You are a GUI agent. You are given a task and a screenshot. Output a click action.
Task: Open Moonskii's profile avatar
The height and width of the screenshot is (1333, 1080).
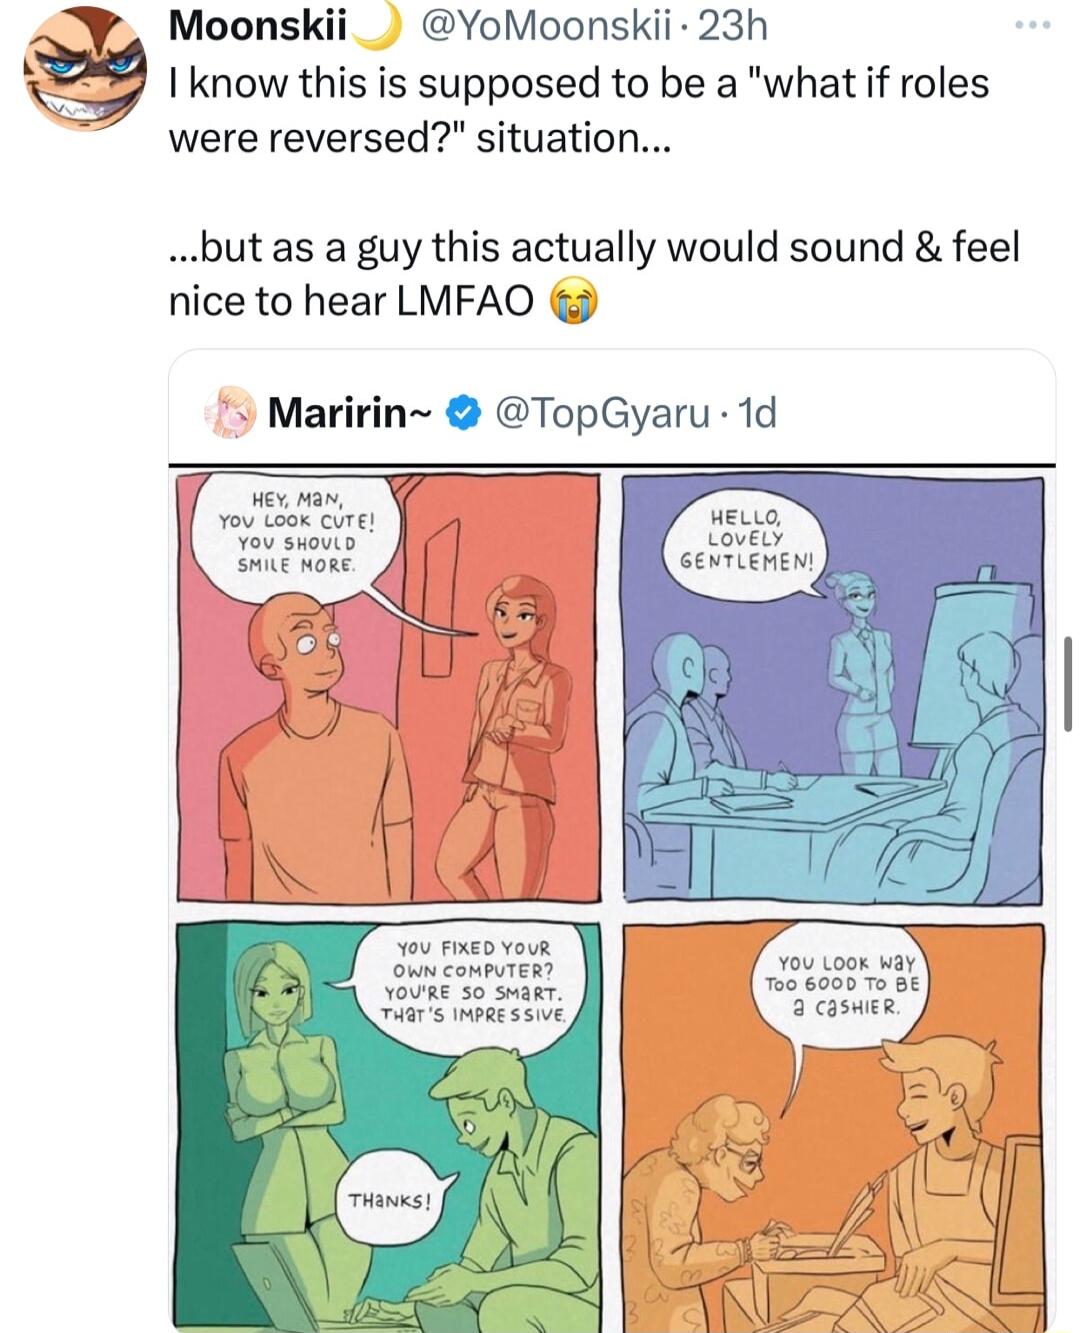click(85, 68)
